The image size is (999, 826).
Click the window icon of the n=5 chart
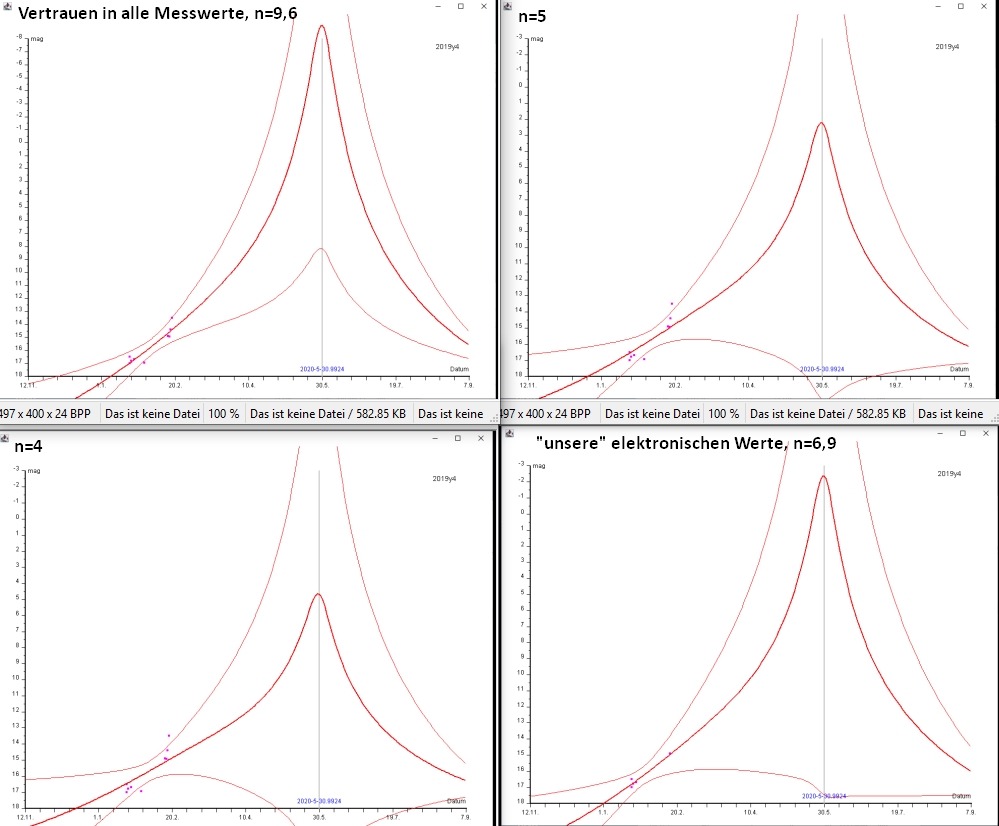coord(506,6)
